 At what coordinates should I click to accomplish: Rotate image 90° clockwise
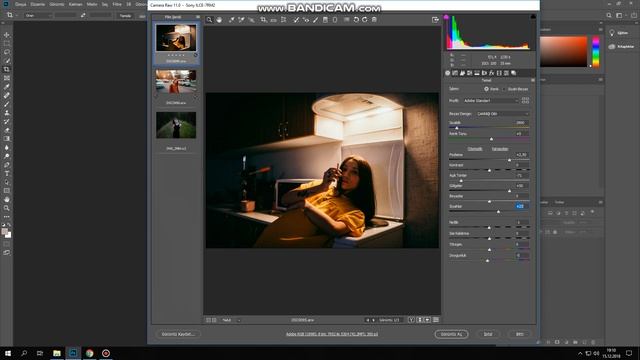click(x=364, y=20)
